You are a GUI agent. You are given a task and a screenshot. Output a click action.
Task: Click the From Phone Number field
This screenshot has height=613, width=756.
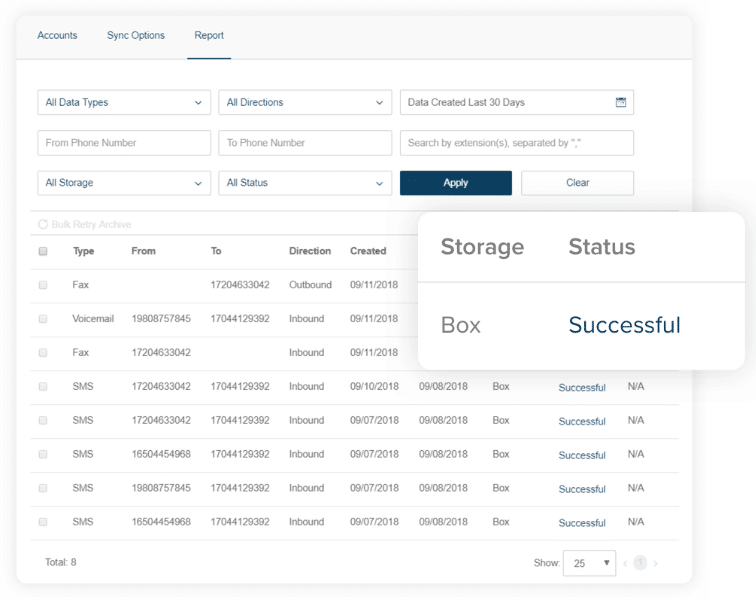coord(124,143)
